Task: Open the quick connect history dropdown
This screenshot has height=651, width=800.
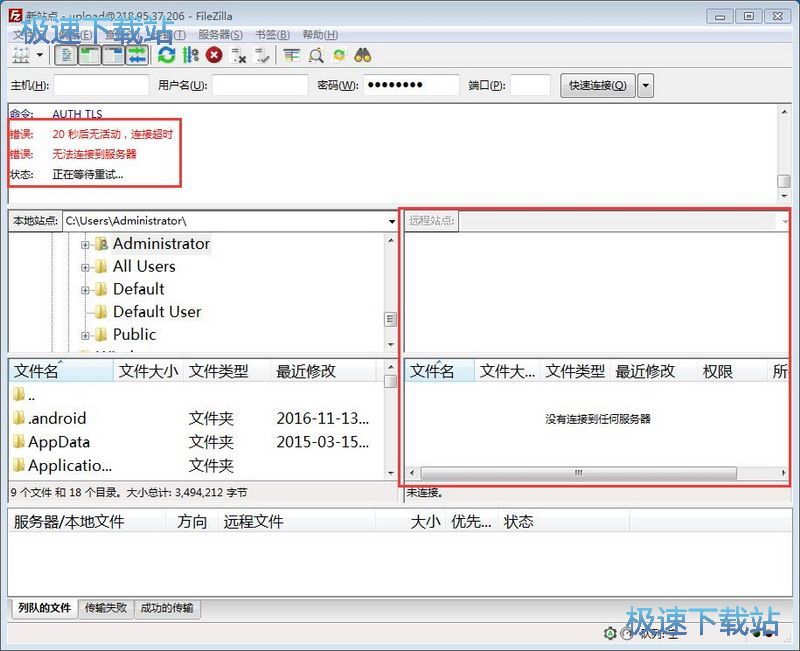Action: (x=645, y=86)
